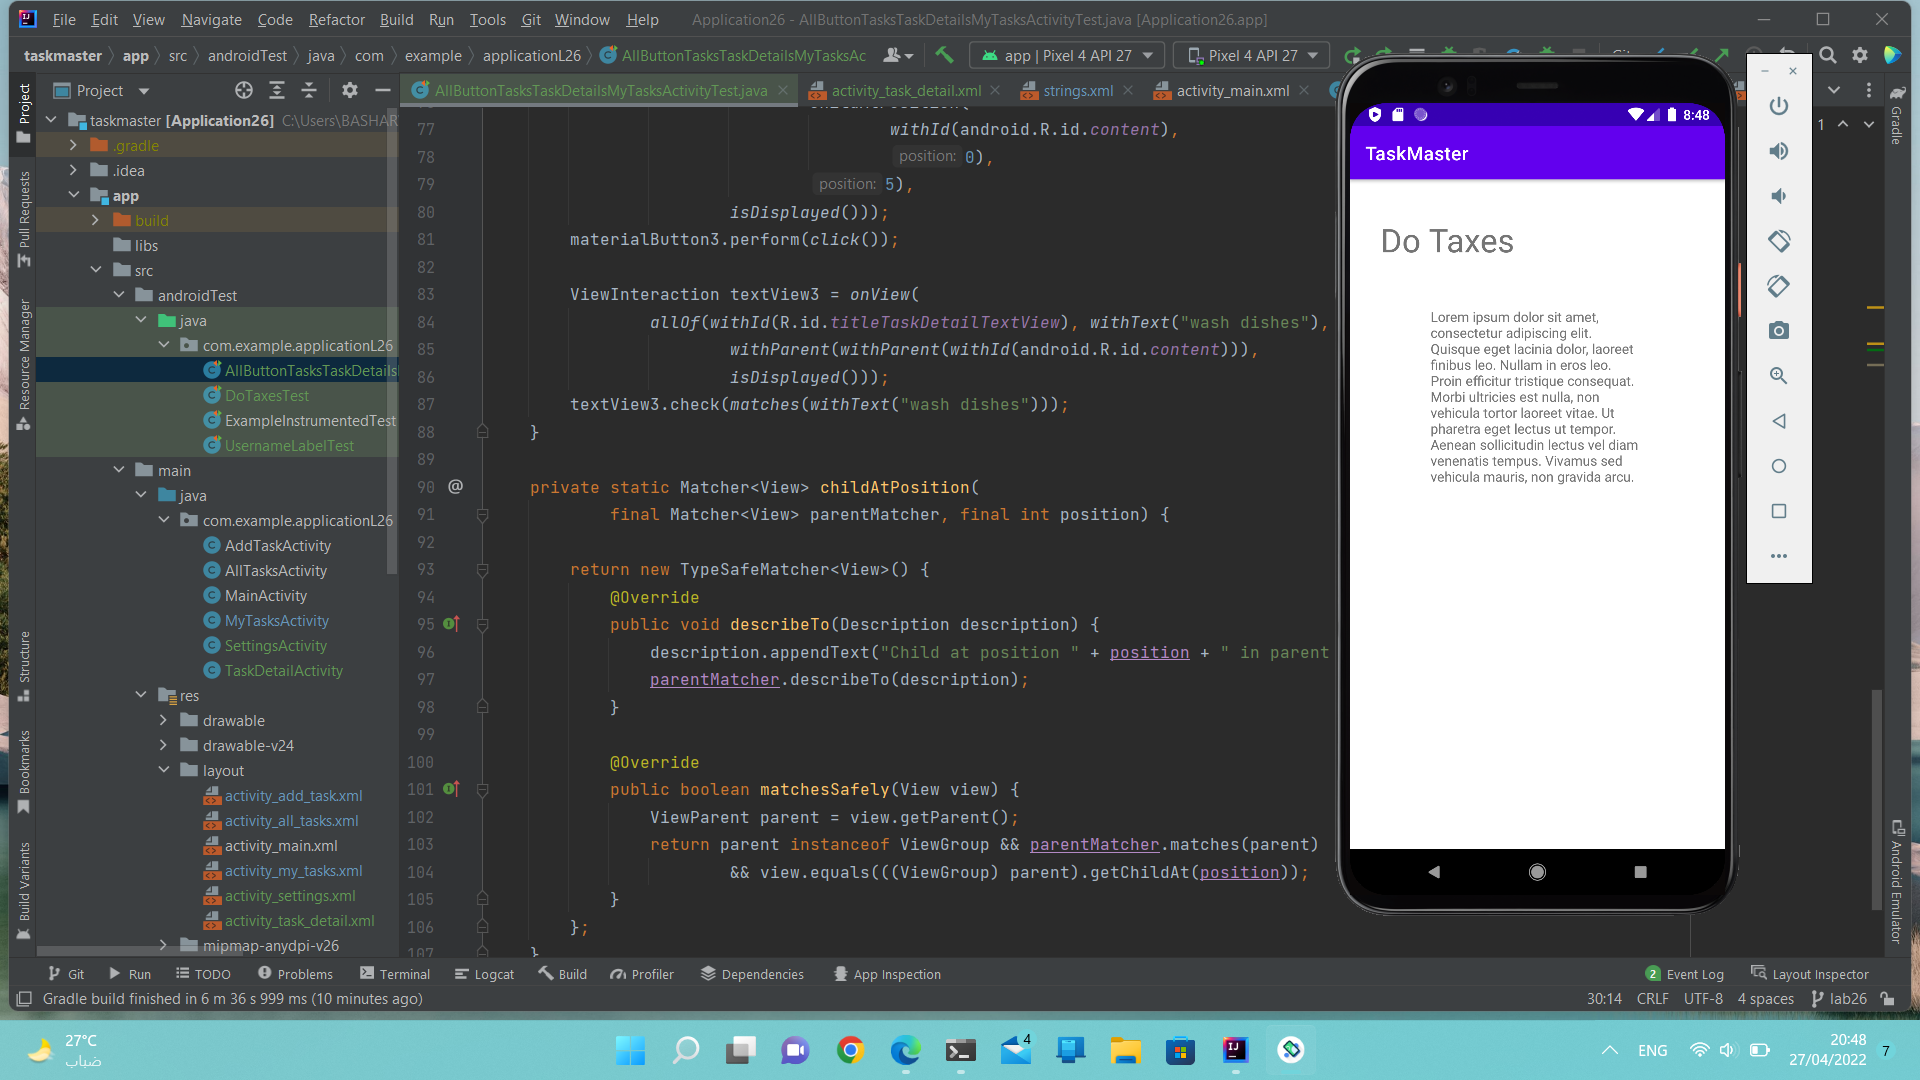Hide the Project panel with minus icon
Screen dimensions: 1920x1080
tap(382, 90)
